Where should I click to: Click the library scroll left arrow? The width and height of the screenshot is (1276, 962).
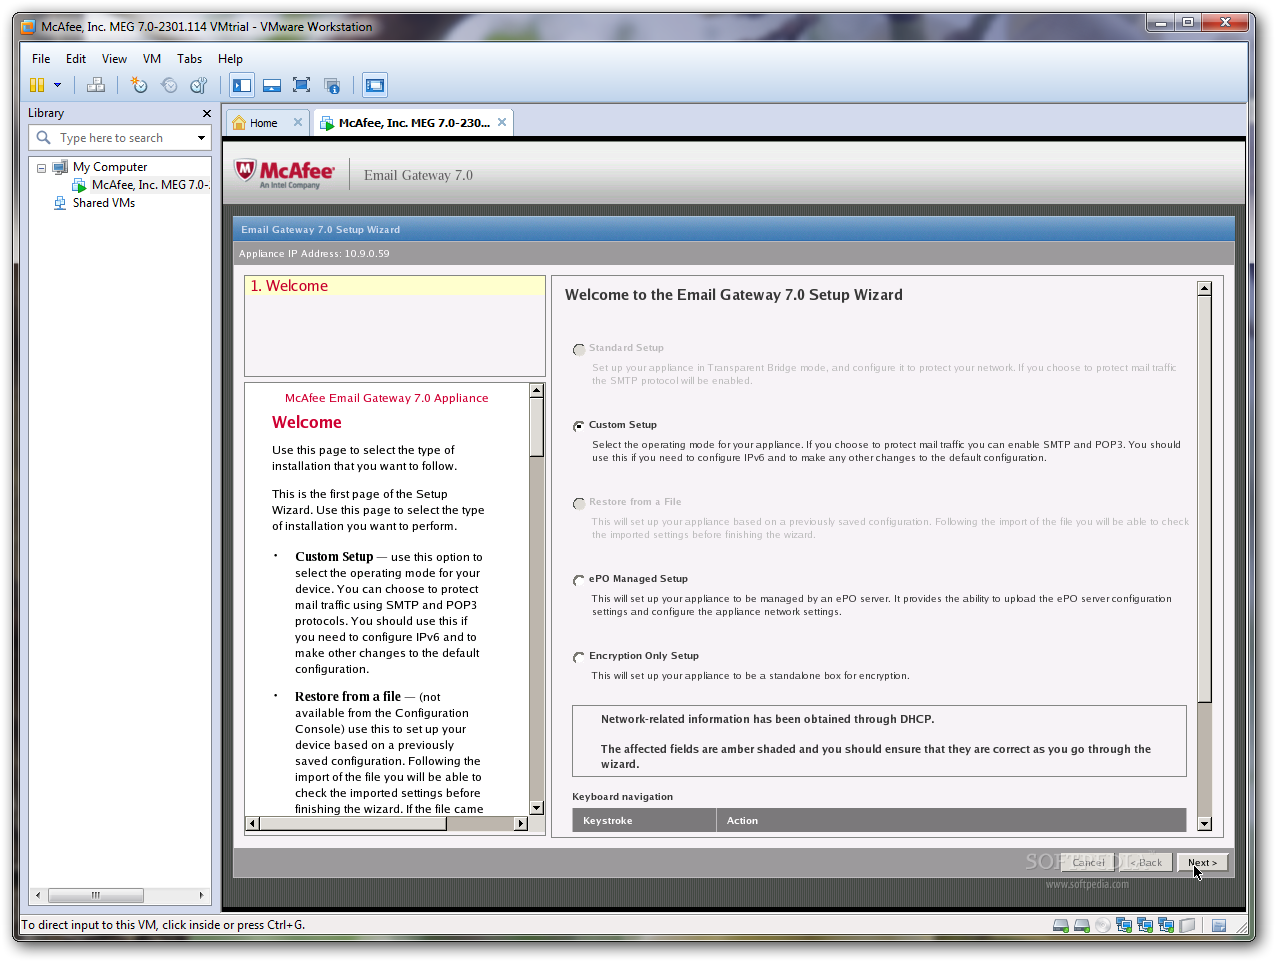pyautogui.click(x=38, y=896)
